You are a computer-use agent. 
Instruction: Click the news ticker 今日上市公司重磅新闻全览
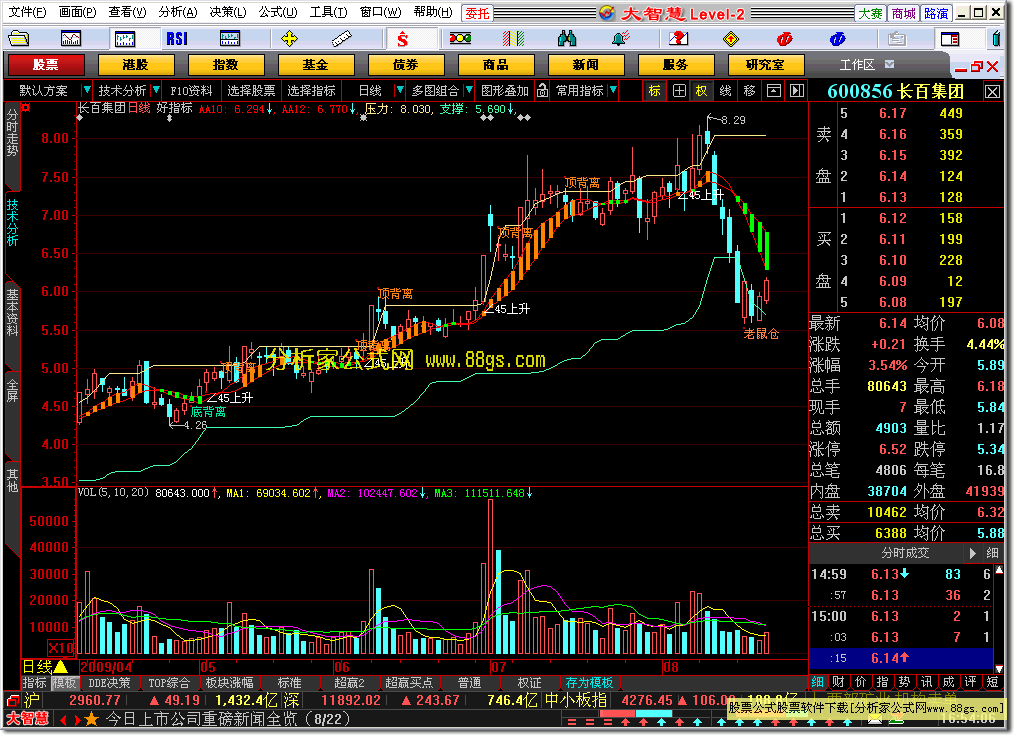point(202,719)
